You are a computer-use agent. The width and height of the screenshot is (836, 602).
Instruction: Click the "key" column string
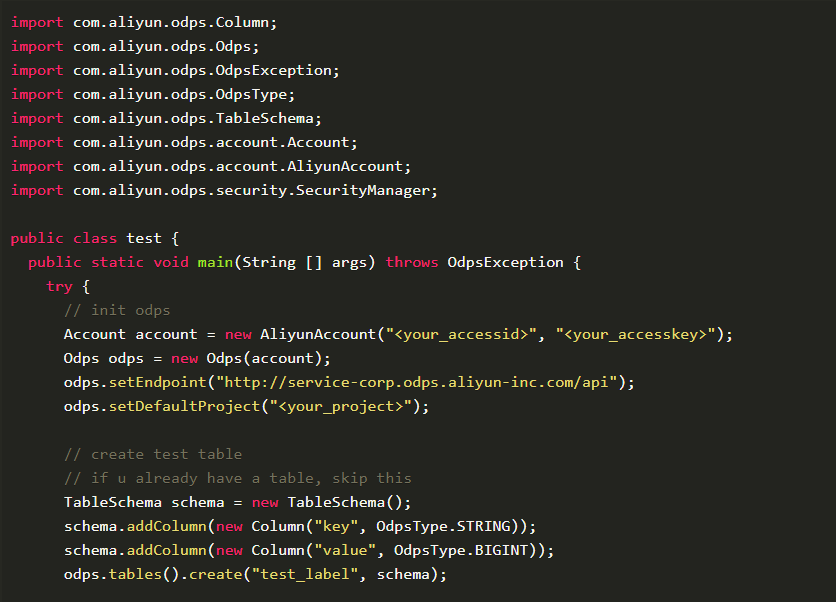point(336,526)
